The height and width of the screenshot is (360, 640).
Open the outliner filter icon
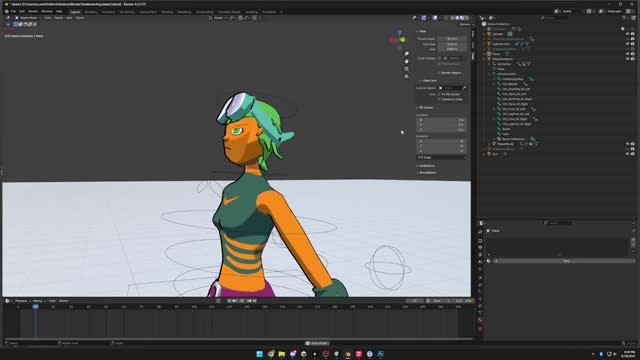(625, 18)
